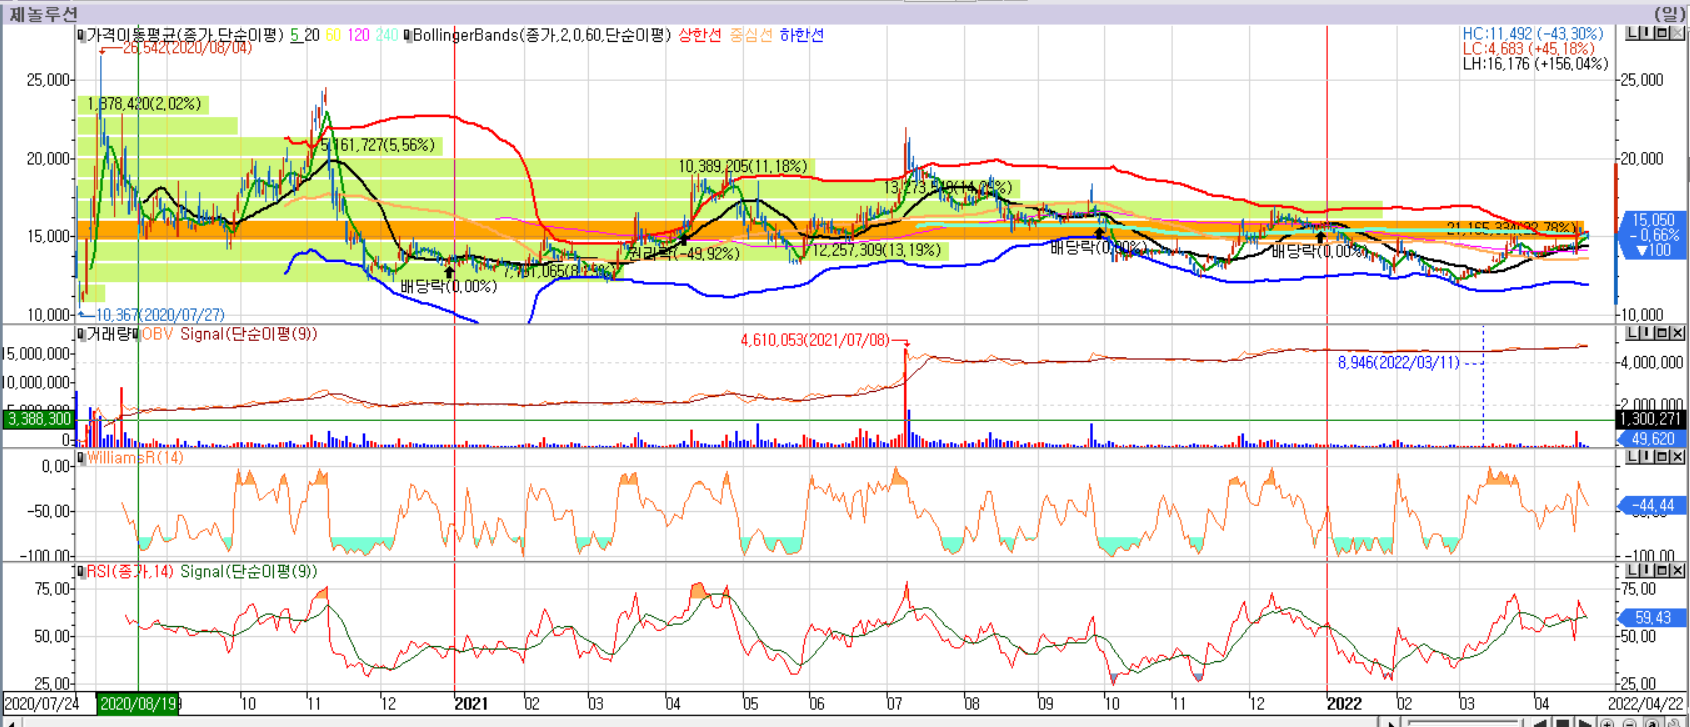The image size is (1690, 727).
Task: Click the 10,367(2020/07/27) low price label
Action: [x=160, y=315]
